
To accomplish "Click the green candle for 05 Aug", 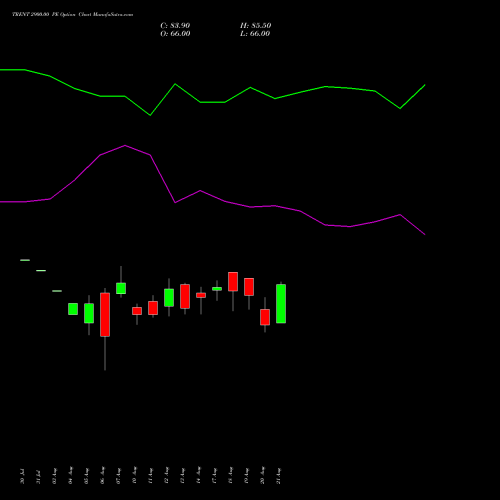I will click(x=89, y=313).
